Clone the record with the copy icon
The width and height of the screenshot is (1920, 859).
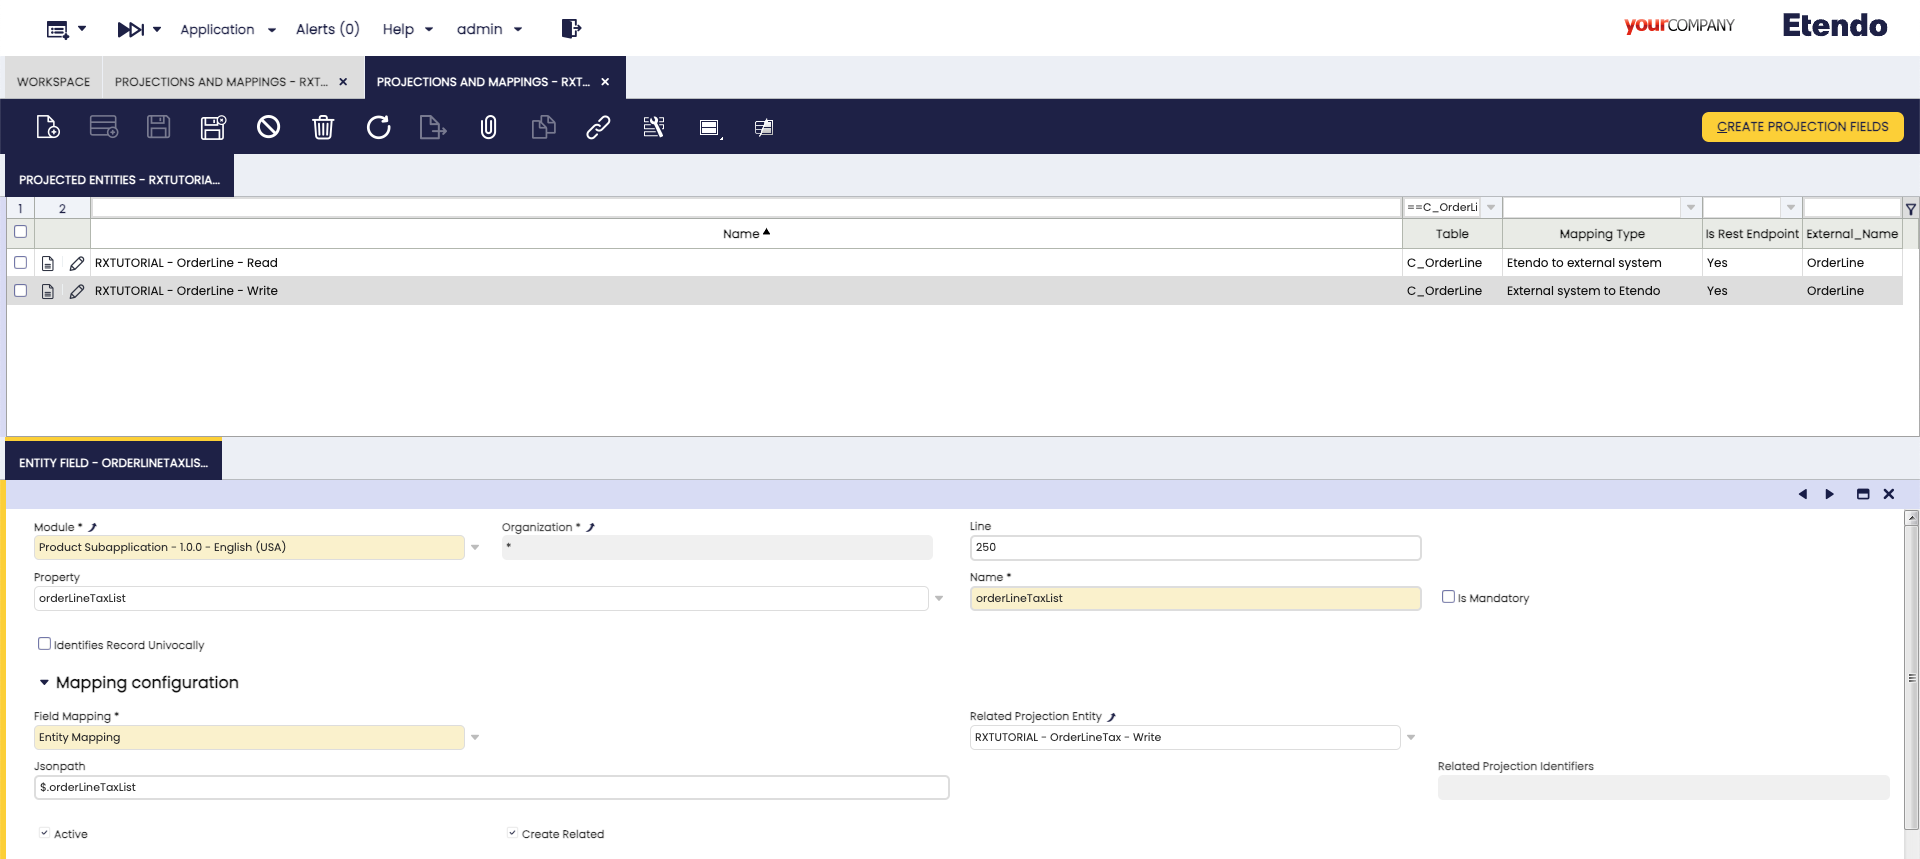click(x=543, y=127)
